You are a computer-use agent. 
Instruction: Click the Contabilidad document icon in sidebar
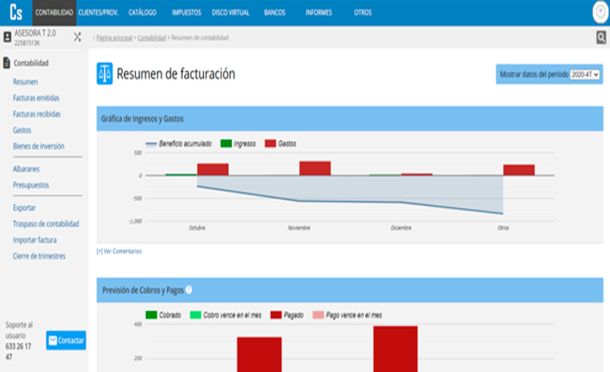tap(7, 63)
